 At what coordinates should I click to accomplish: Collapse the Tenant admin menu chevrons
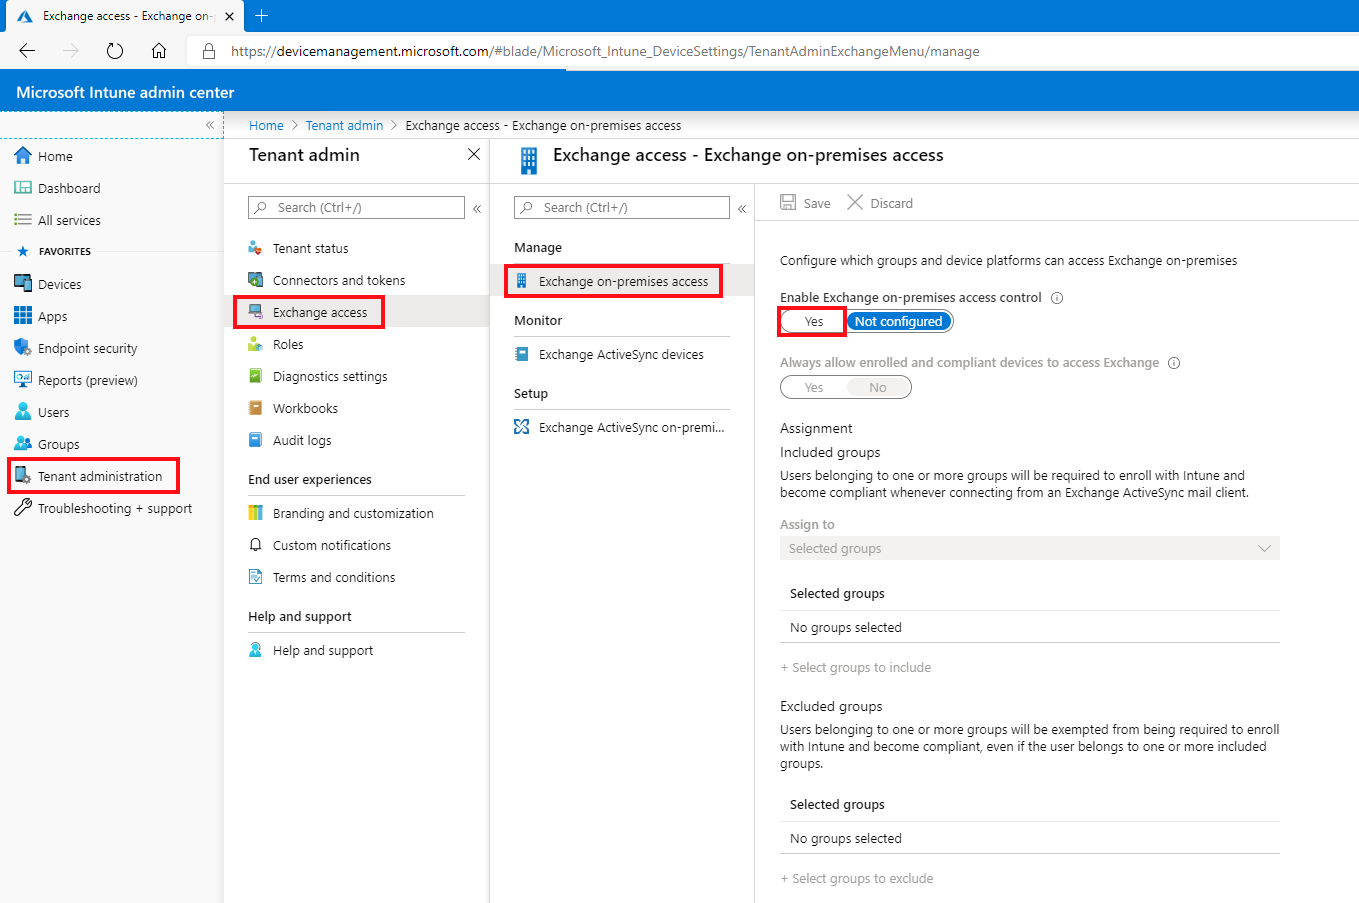click(x=477, y=209)
